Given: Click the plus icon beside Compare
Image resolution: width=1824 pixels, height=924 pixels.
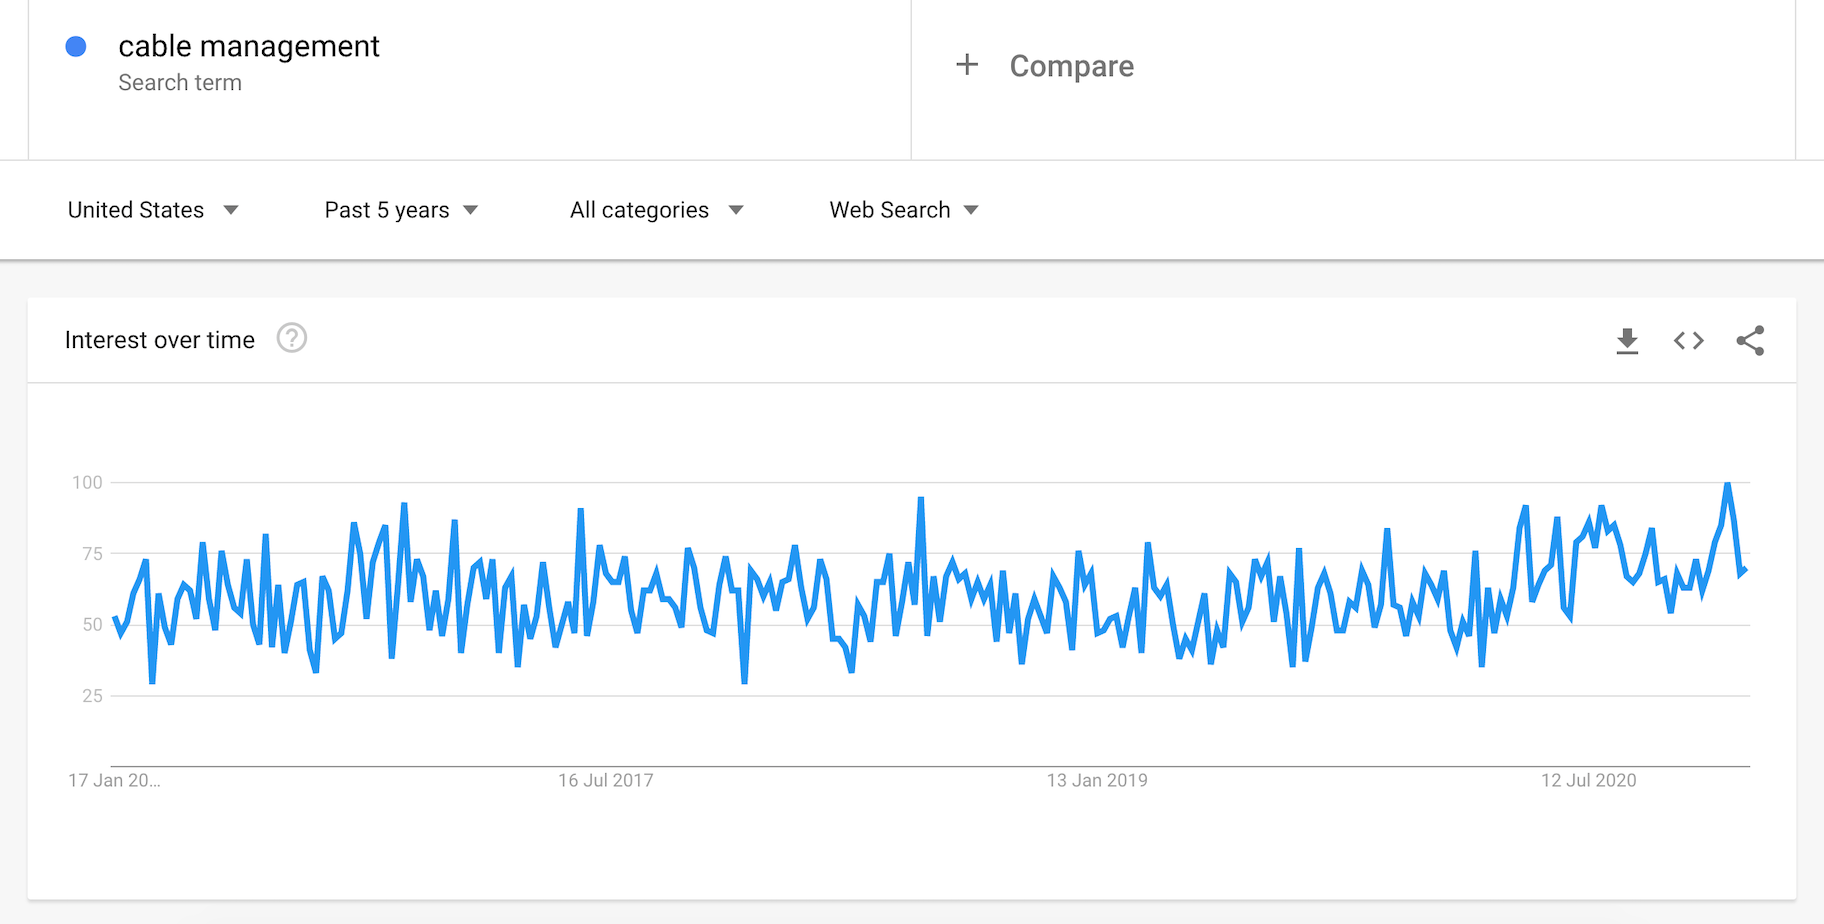Looking at the screenshot, I should (967, 65).
